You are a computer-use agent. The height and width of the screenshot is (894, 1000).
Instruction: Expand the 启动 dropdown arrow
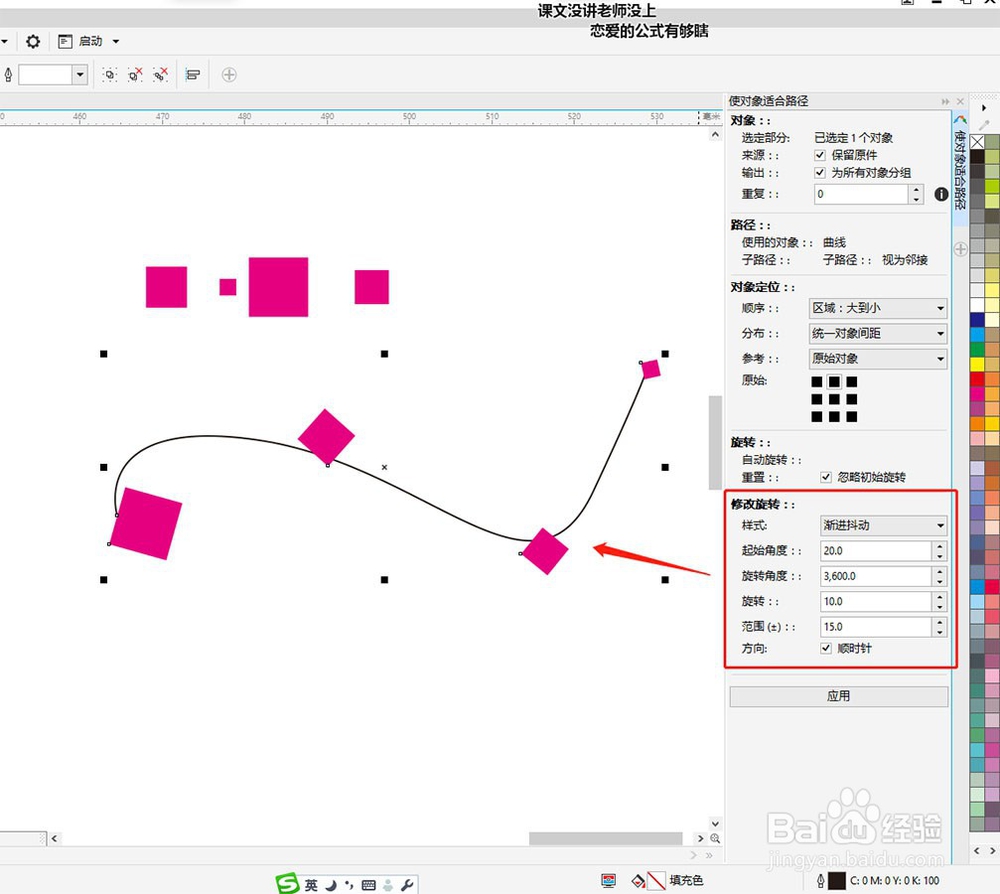(115, 41)
